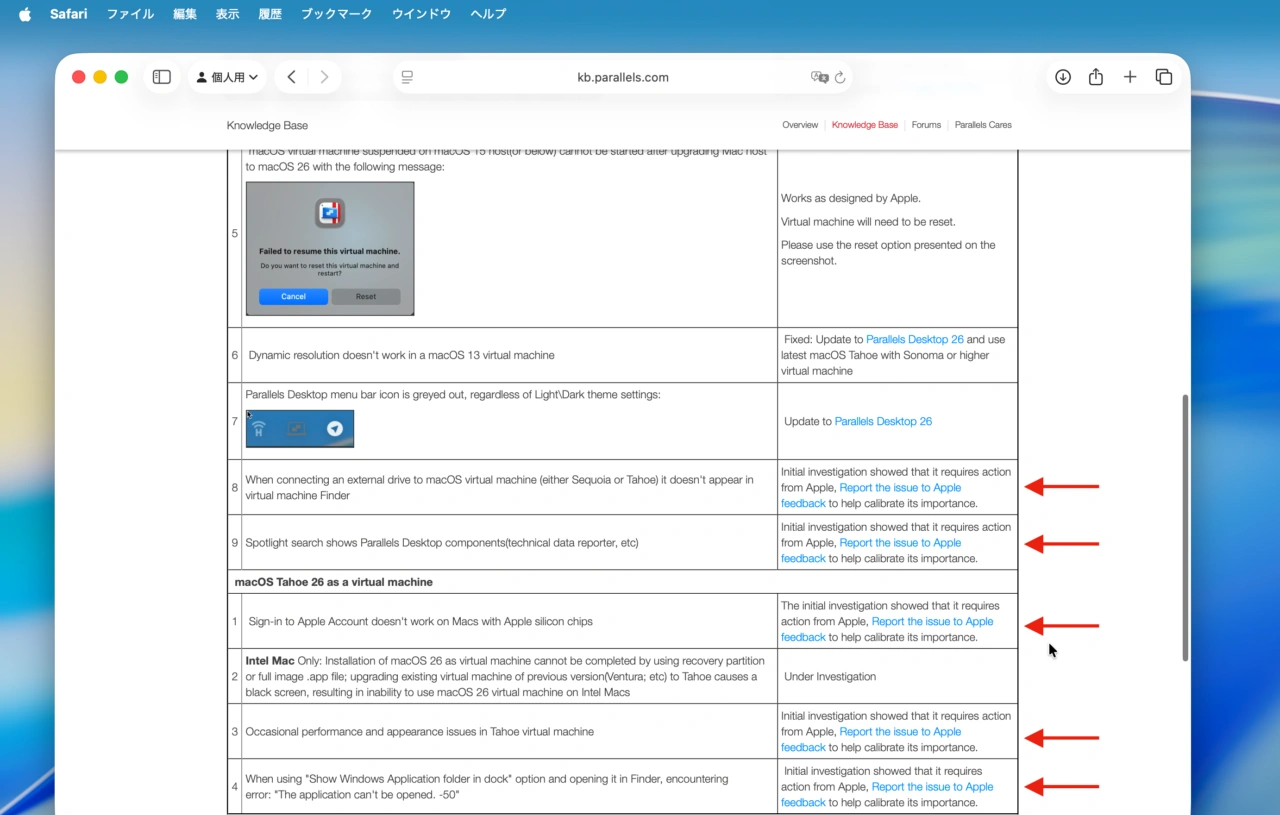The image size is (1280, 815).
Task: Open the Share menu
Action: tap(1095, 76)
